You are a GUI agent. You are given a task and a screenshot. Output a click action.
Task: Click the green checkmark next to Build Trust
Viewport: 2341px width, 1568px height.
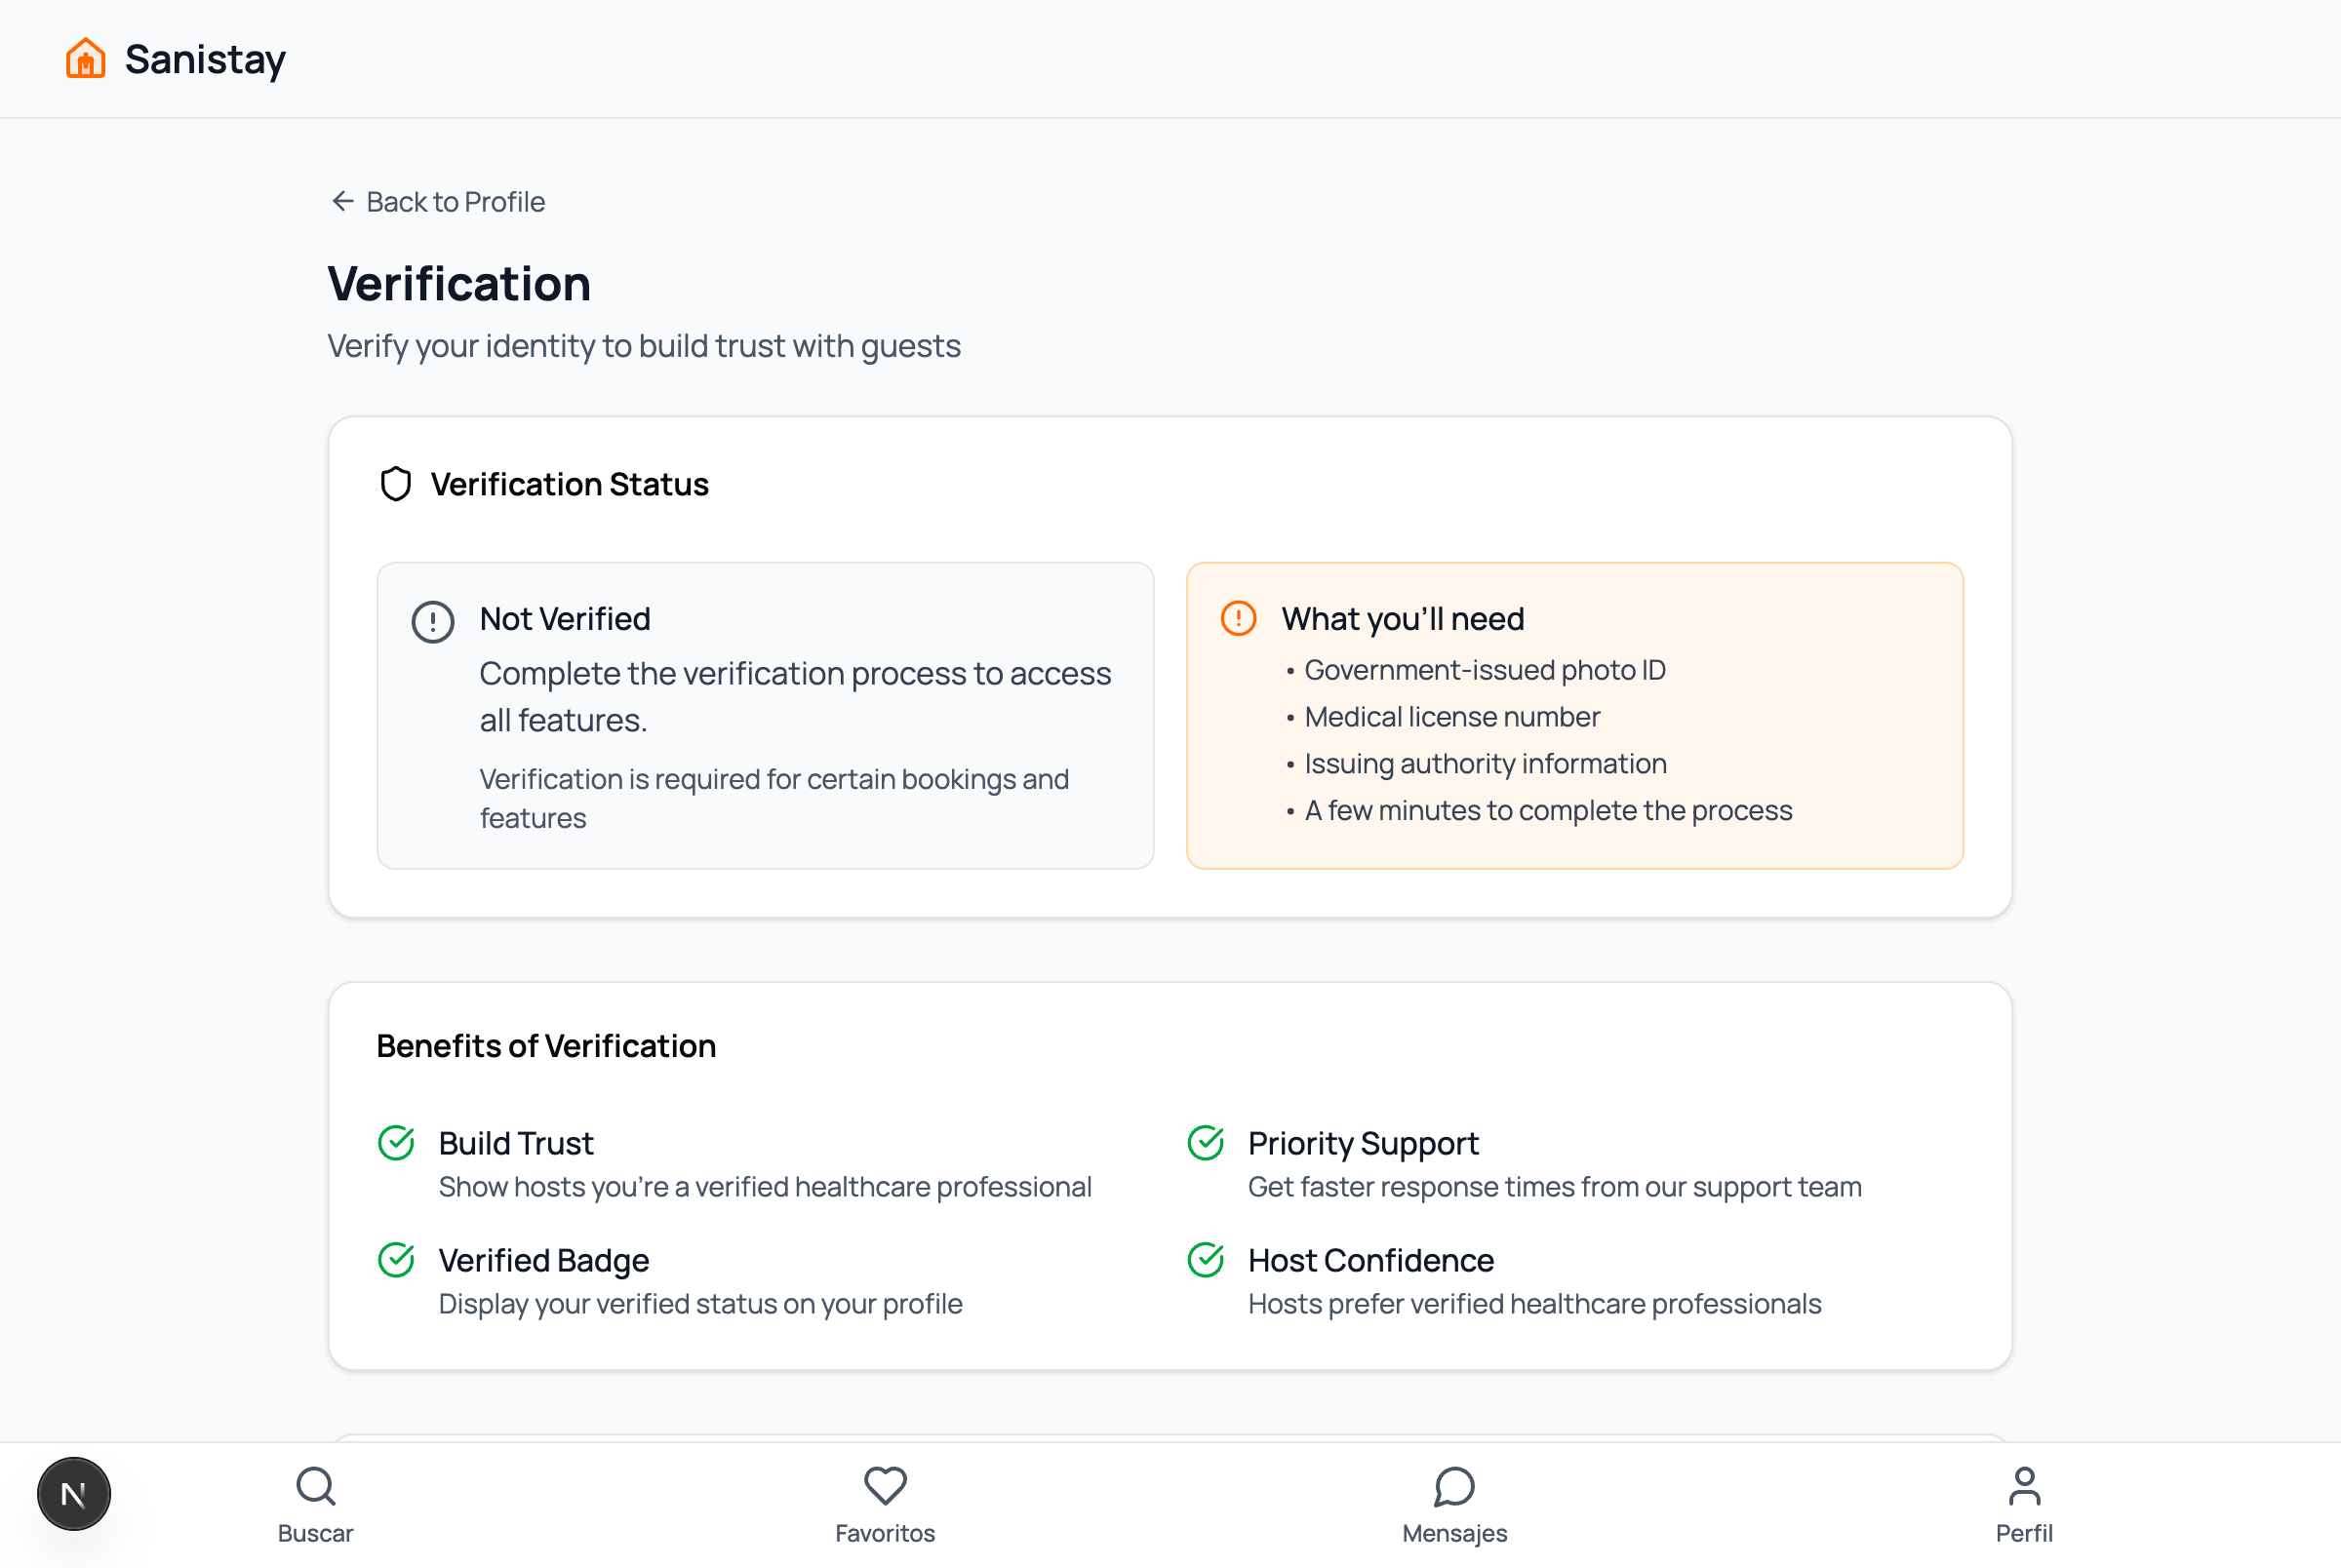pos(396,1143)
